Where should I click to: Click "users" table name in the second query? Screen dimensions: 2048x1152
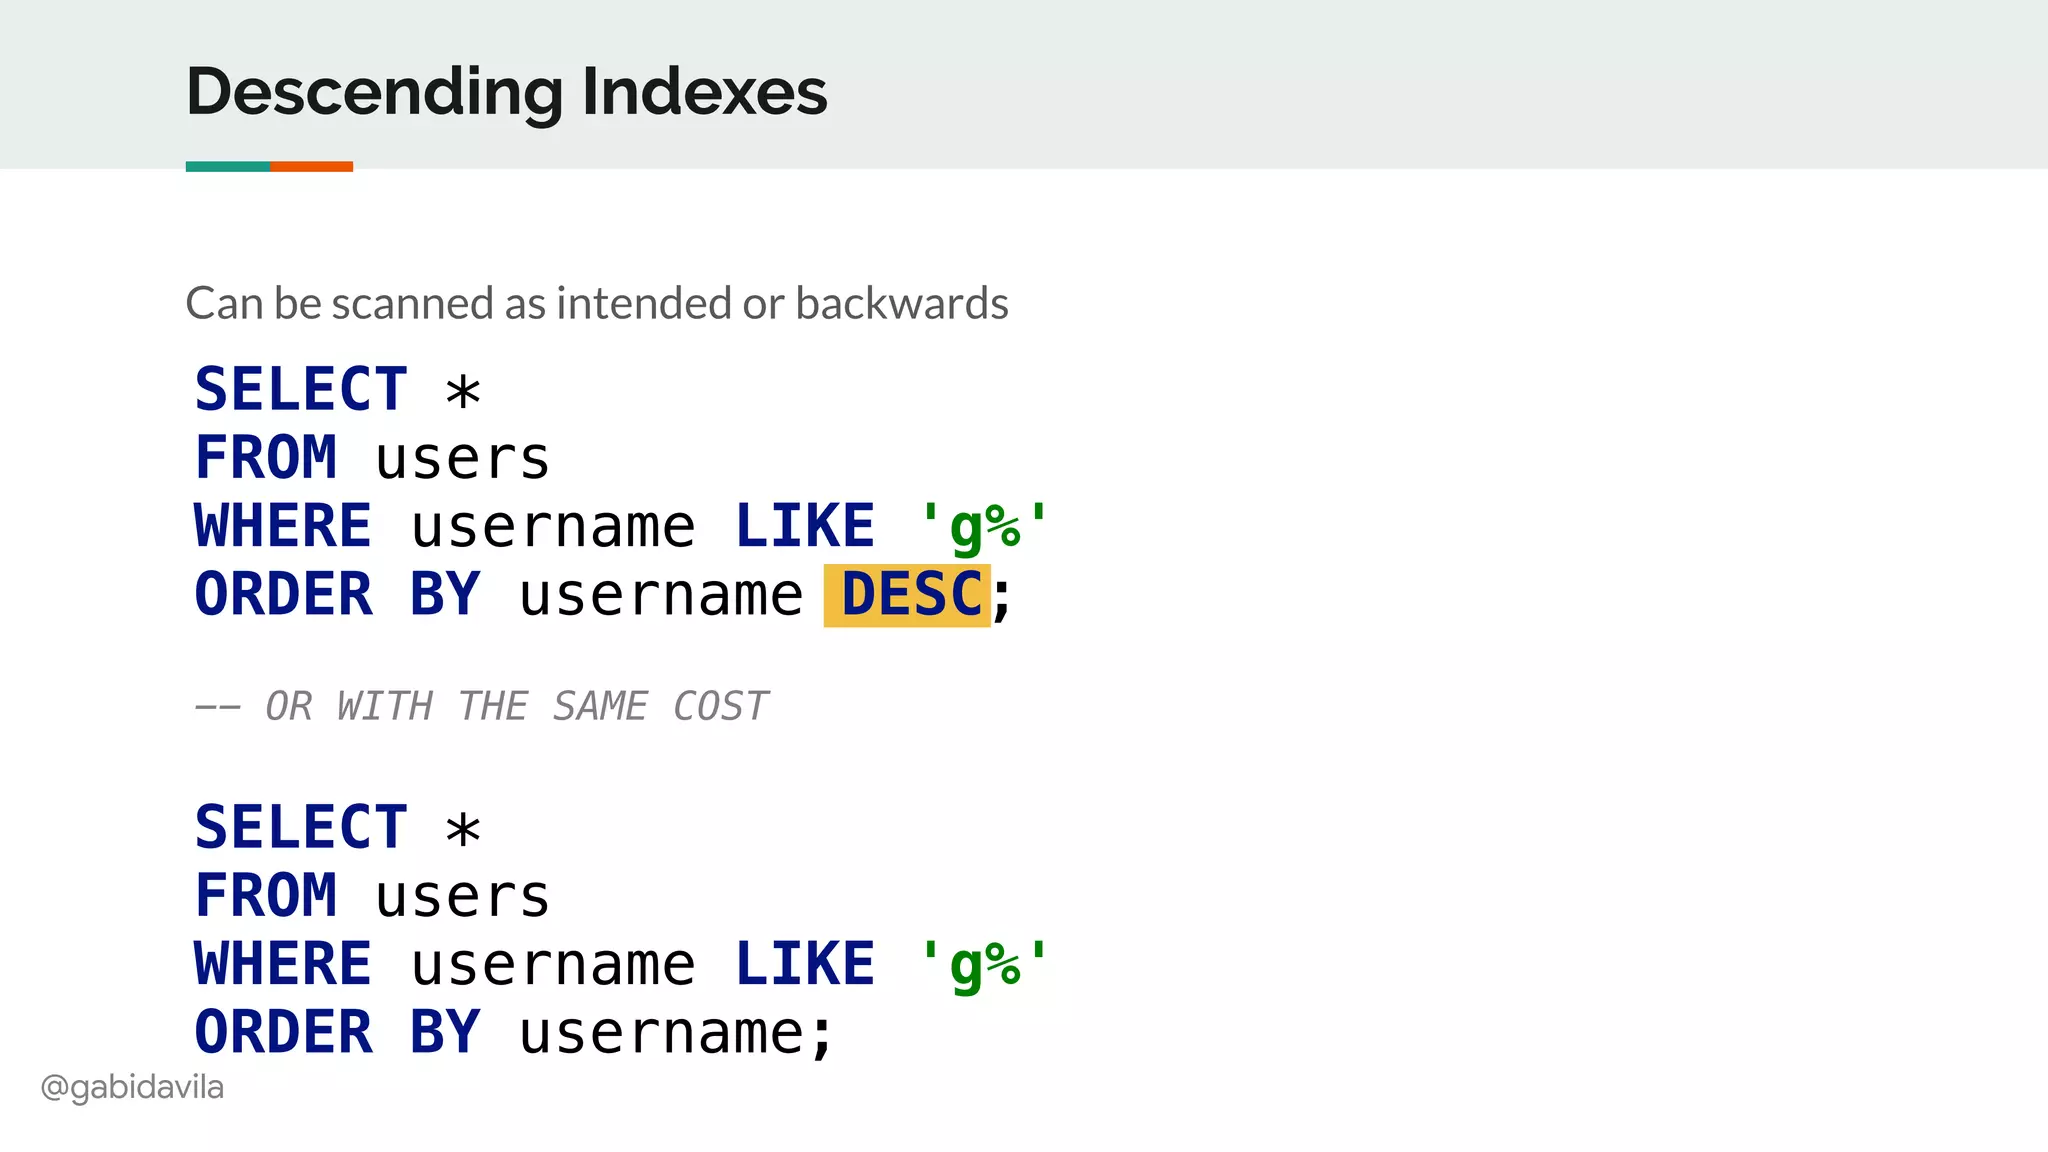point(462,896)
